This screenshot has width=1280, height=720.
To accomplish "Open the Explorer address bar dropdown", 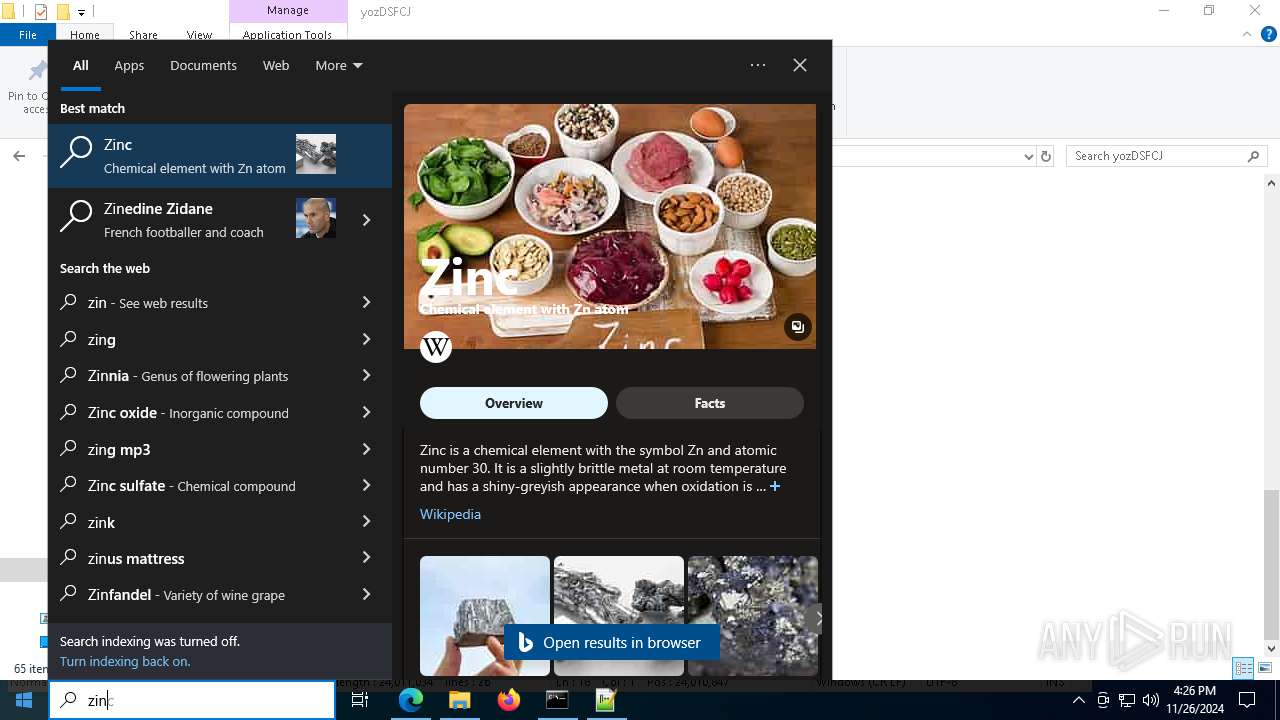I will [x=1028, y=156].
